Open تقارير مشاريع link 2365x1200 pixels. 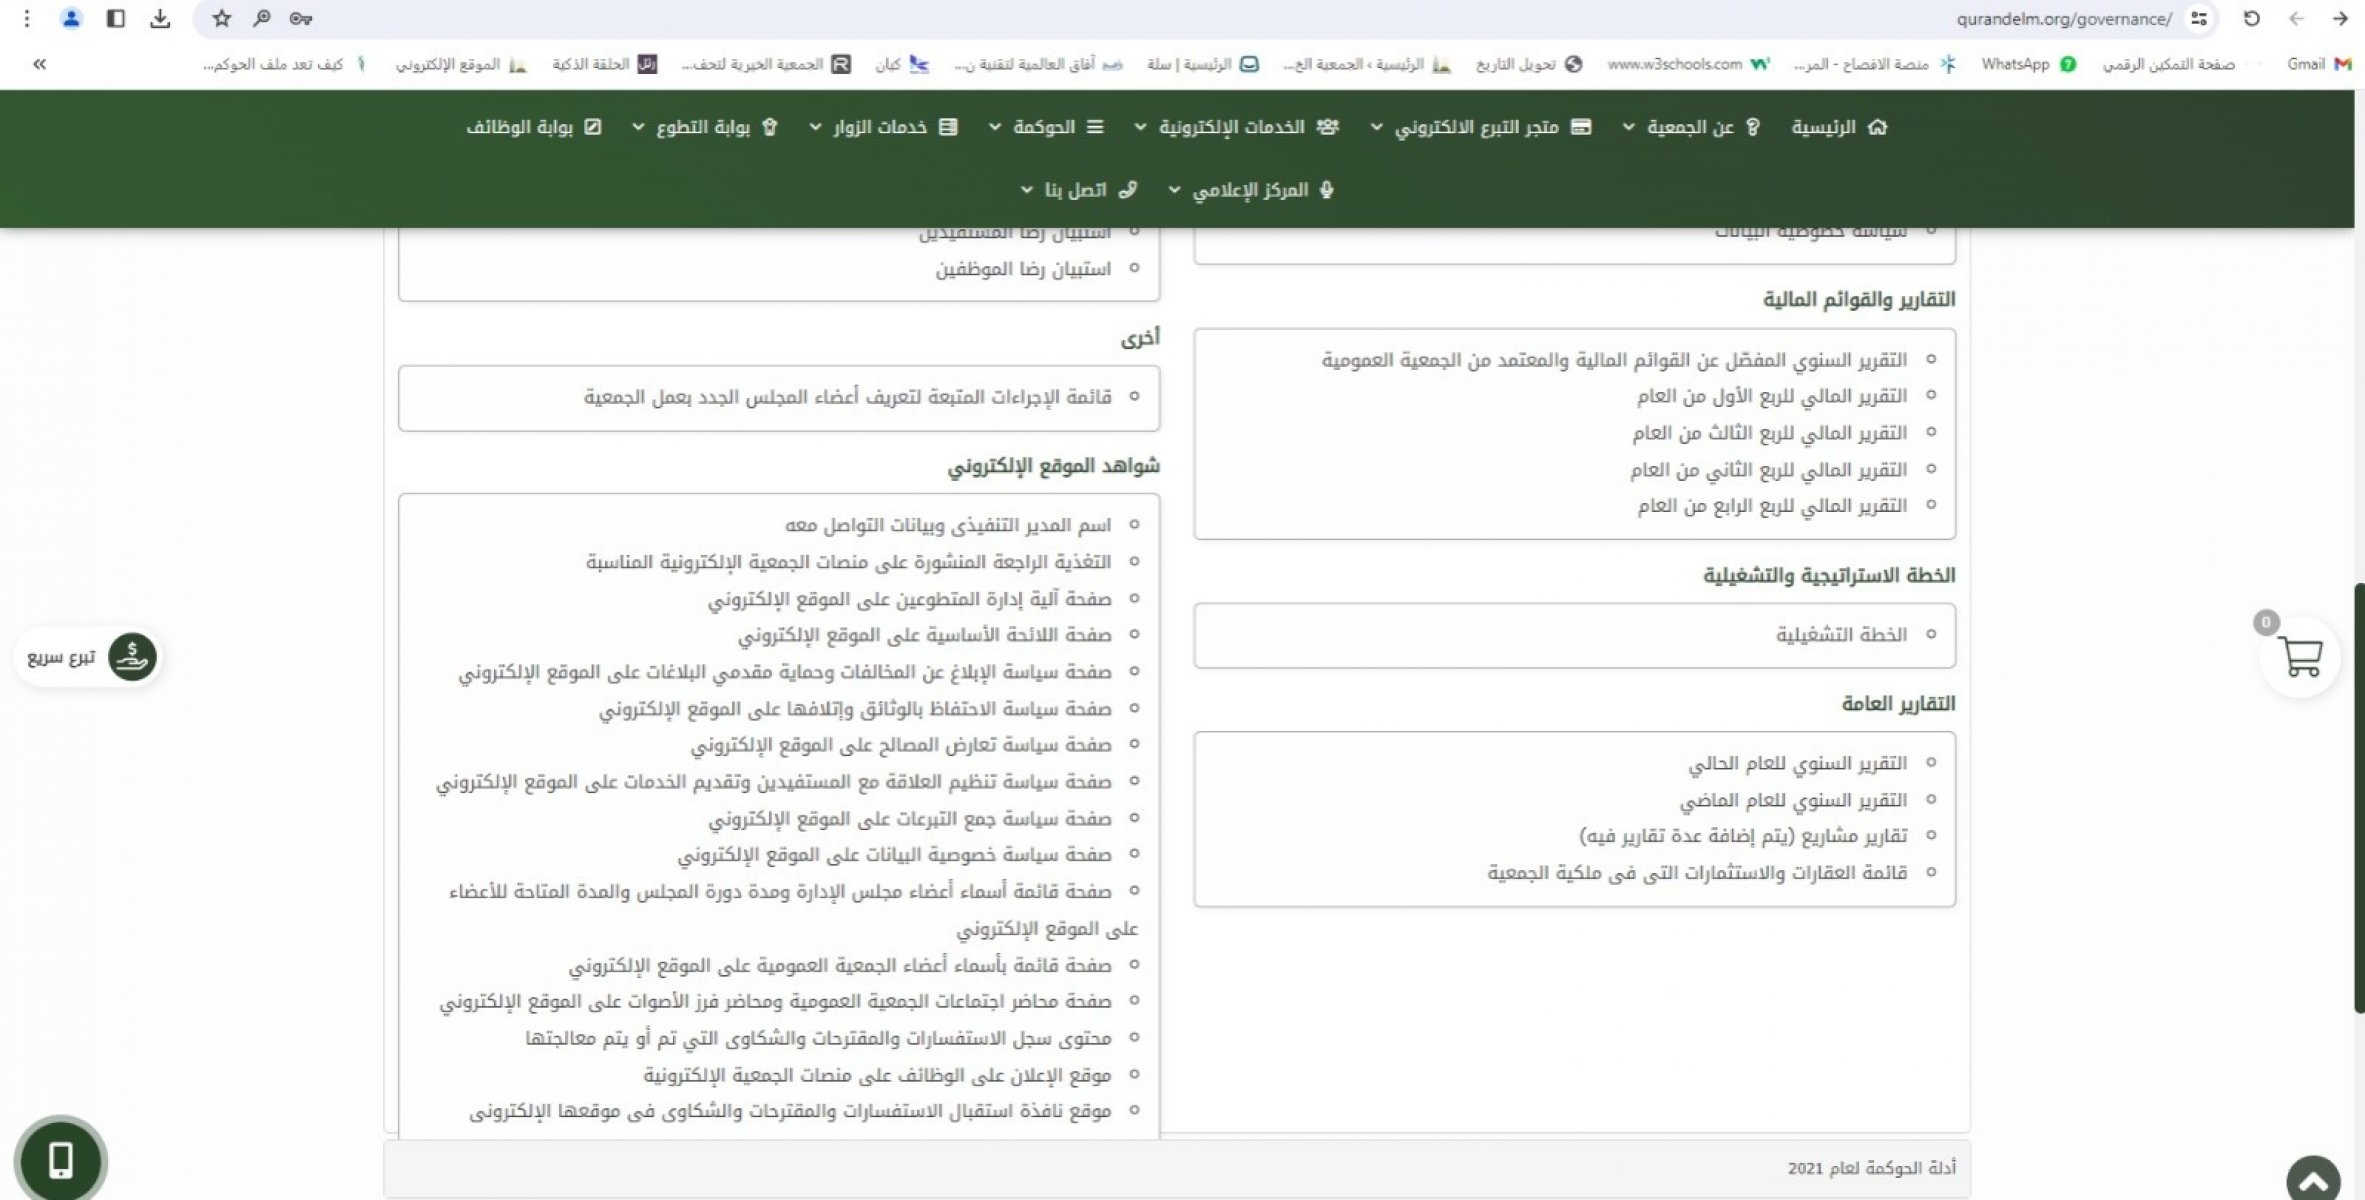[1743, 836]
